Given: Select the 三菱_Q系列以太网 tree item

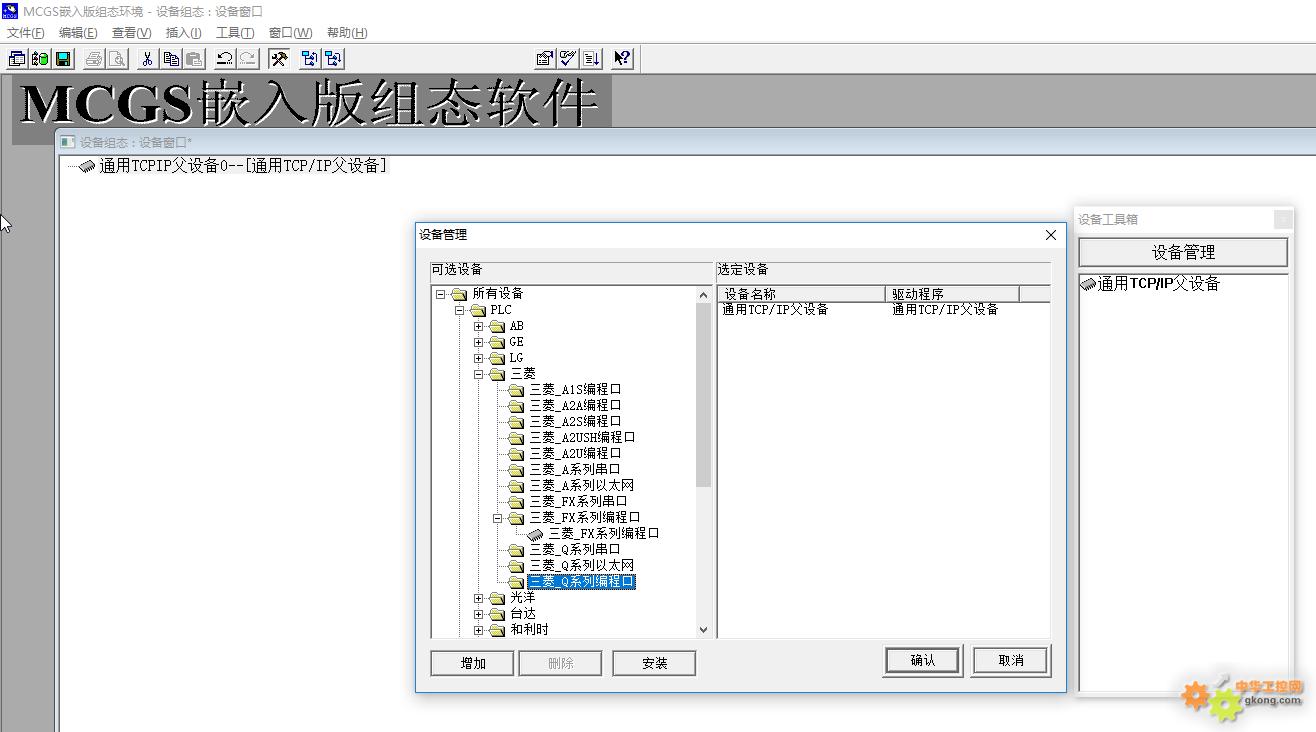Looking at the screenshot, I should (582, 566).
